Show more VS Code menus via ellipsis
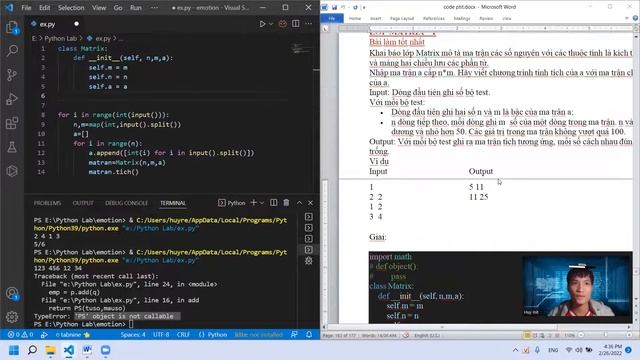This screenshot has height=360, width=640. click(x=154, y=8)
